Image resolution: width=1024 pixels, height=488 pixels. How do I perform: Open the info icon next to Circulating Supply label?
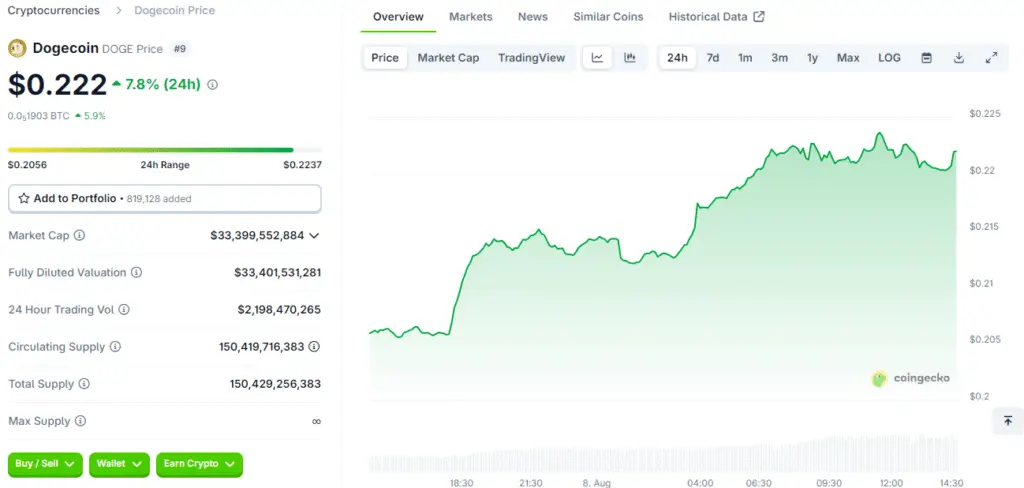(x=115, y=347)
